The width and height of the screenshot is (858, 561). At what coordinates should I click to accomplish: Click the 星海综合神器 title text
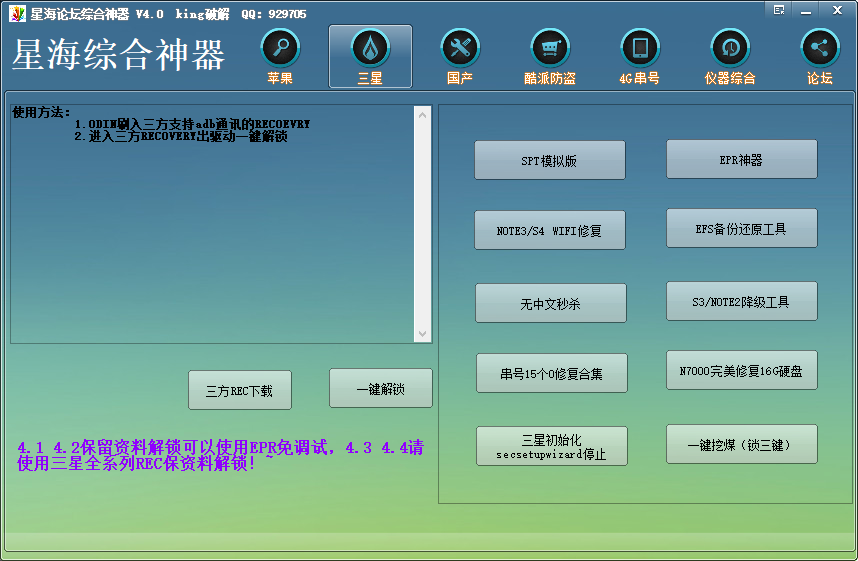click(118, 55)
